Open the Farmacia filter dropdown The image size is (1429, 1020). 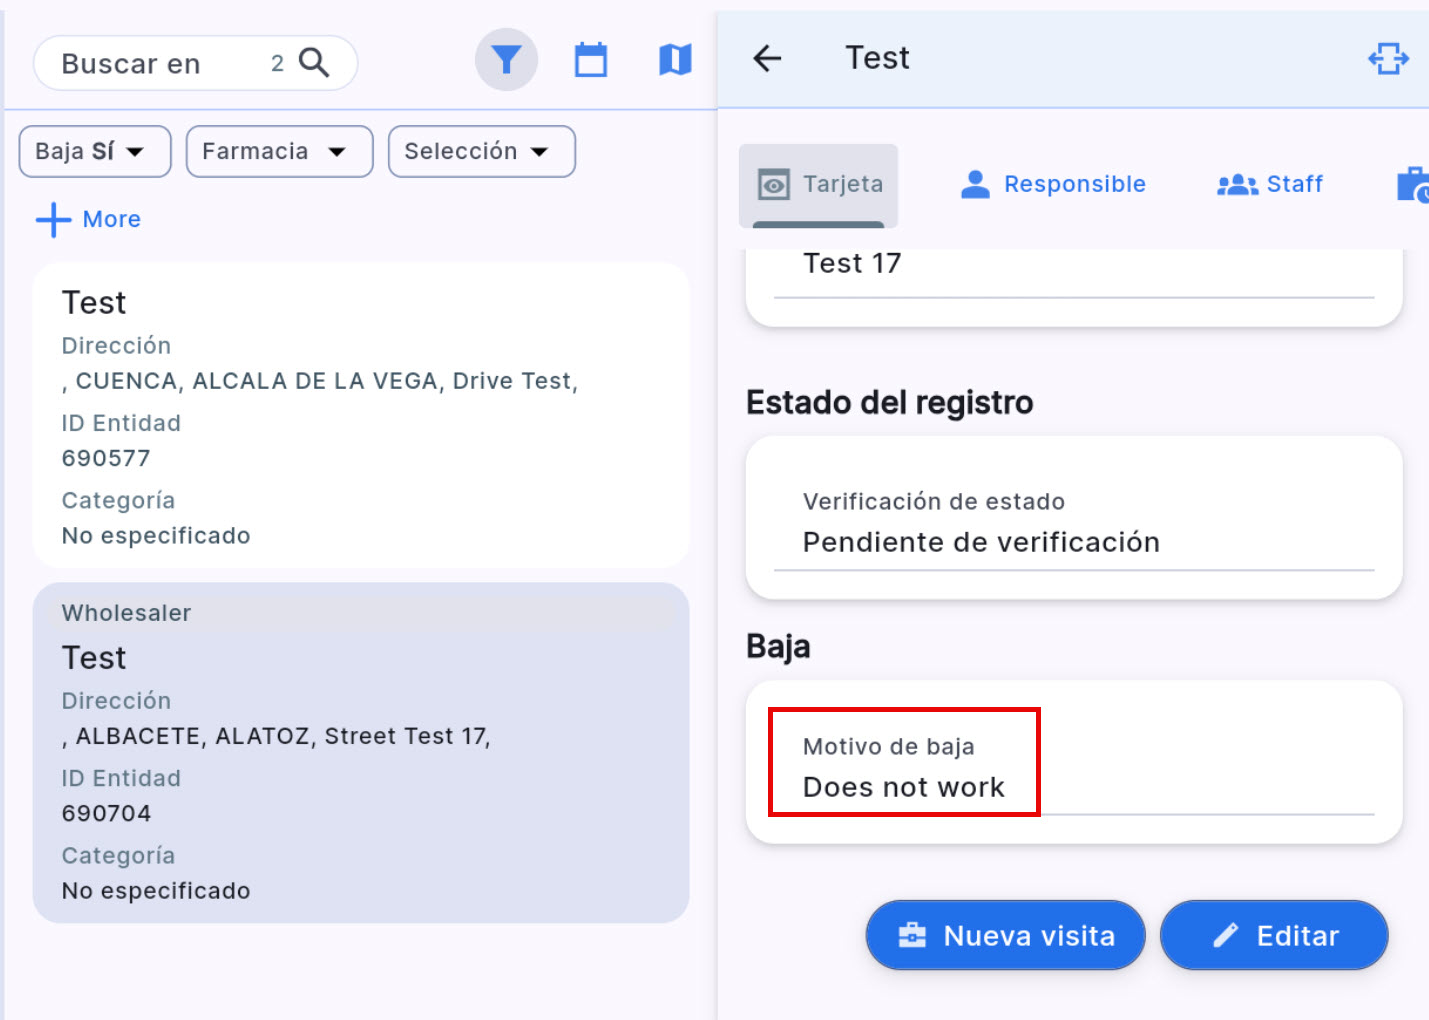pyautogui.click(x=279, y=151)
